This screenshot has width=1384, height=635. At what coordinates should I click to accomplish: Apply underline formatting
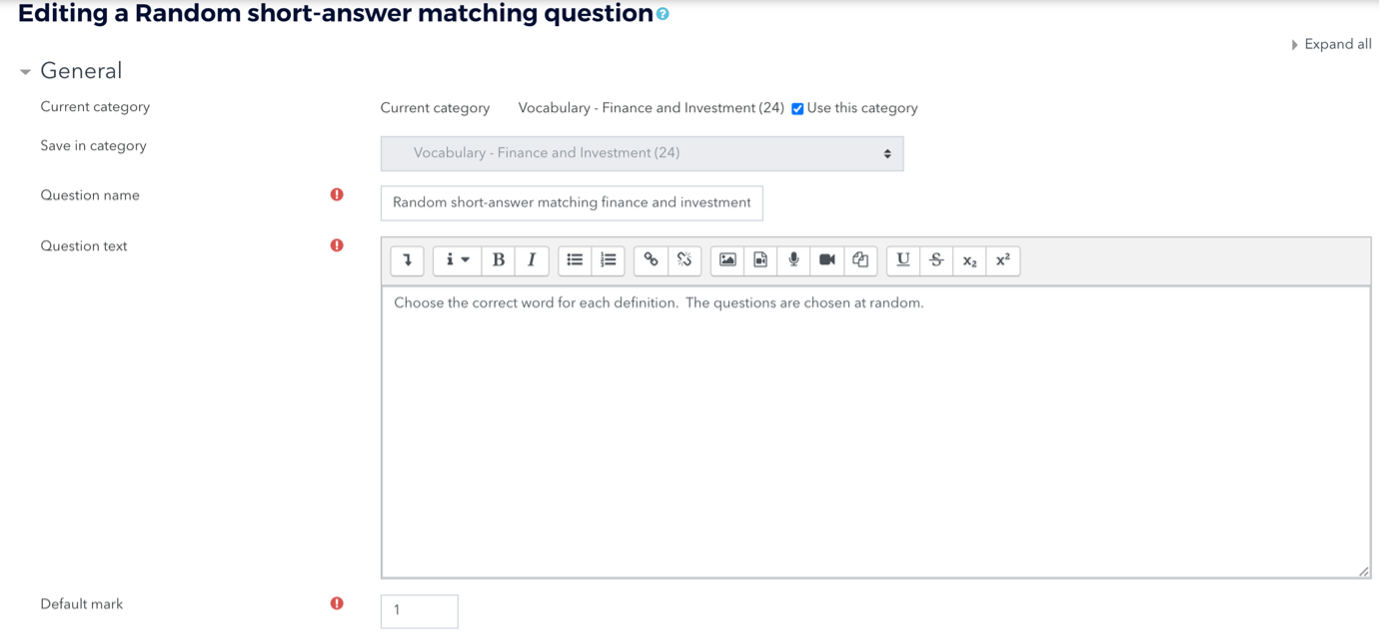[903, 260]
